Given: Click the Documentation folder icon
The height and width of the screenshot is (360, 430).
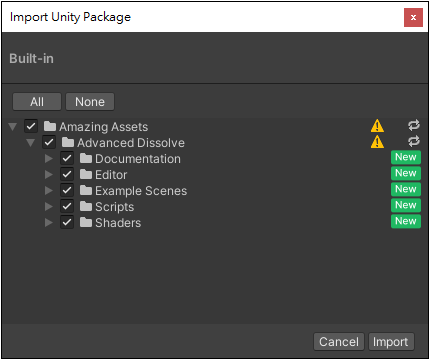Looking at the screenshot, I should coord(86,158).
